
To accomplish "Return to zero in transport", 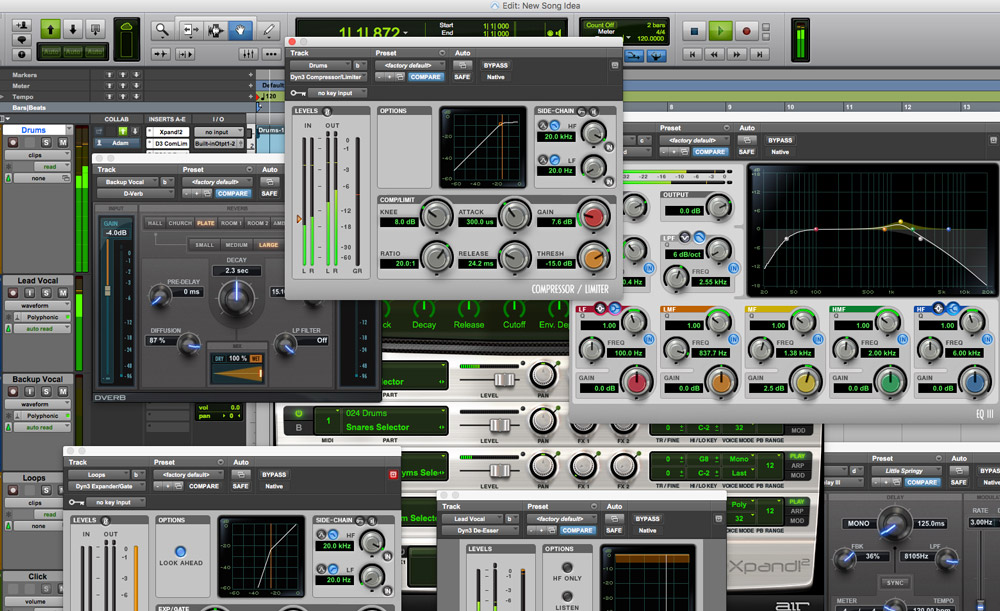I will 692,55.
